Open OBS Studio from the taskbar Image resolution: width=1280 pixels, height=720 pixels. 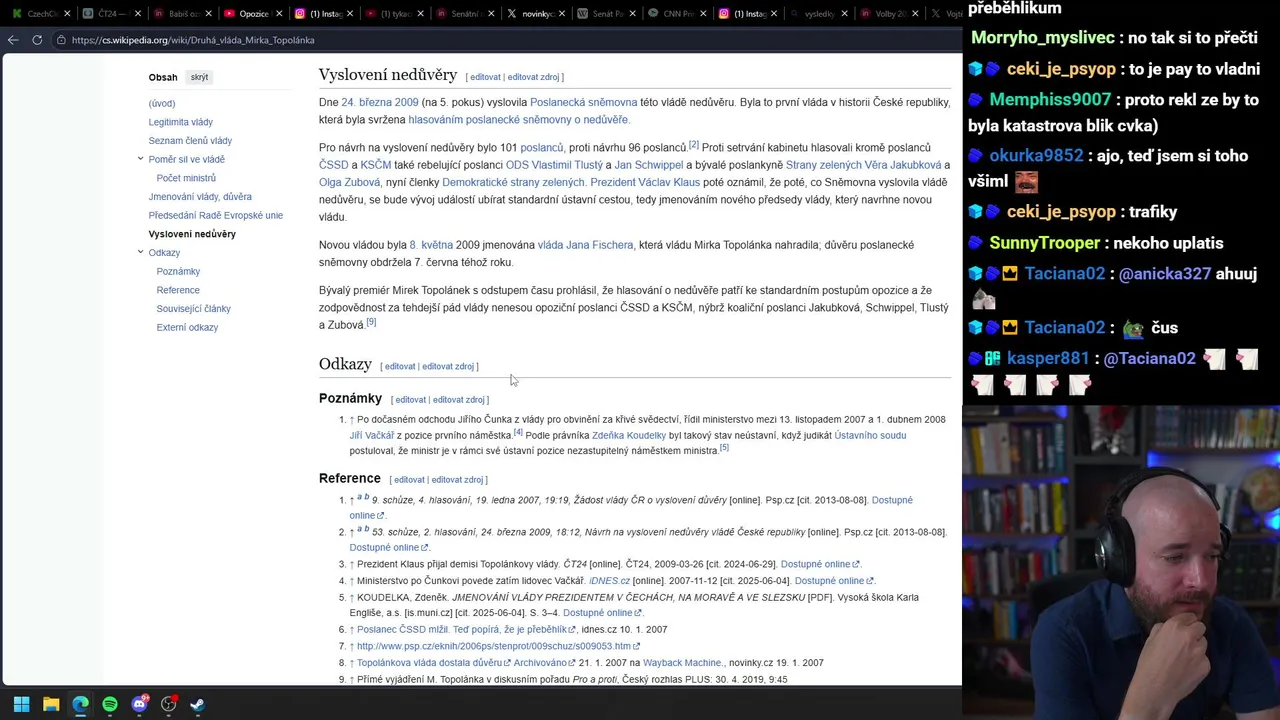coord(168,704)
